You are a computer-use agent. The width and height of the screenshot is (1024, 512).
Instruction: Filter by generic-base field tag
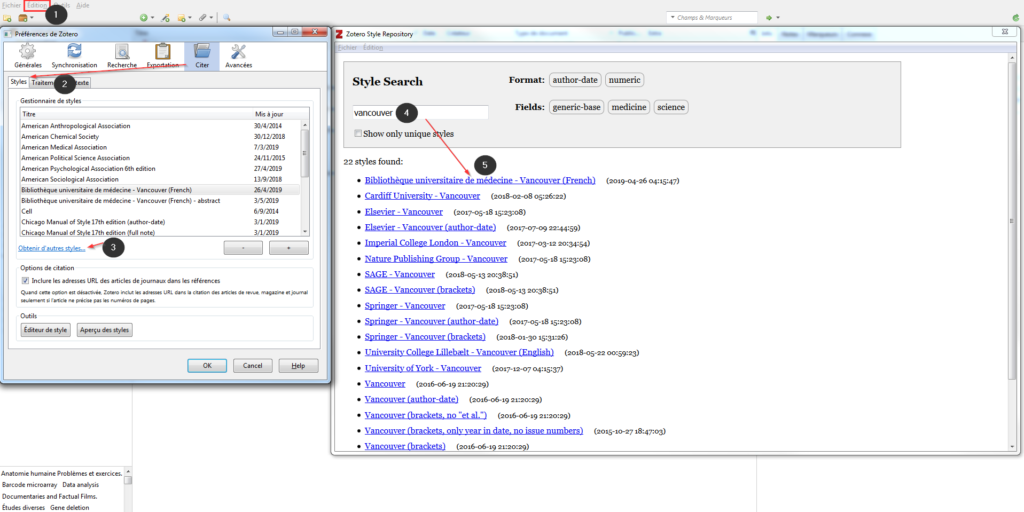coord(577,107)
